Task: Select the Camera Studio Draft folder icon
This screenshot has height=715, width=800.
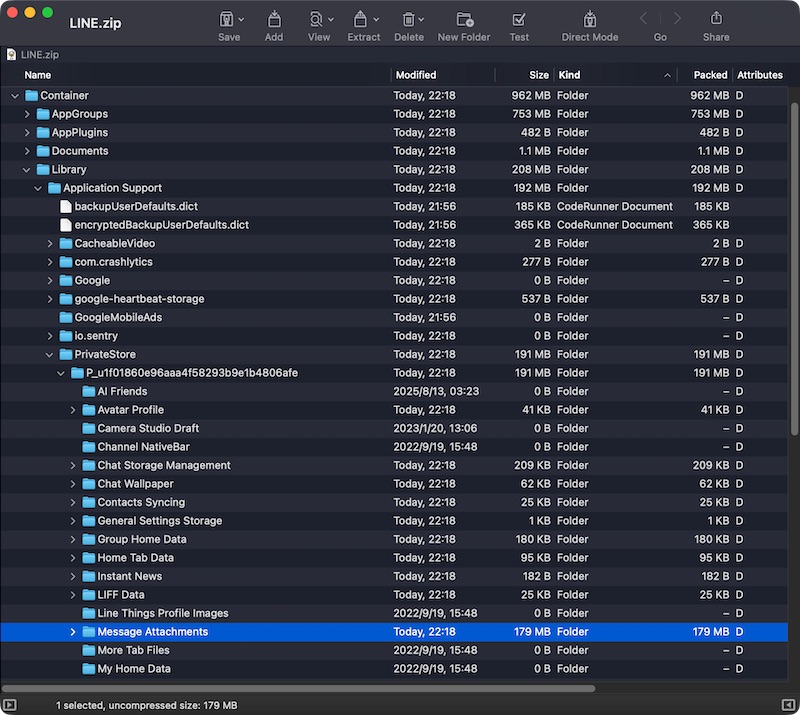Action: [x=89, y=428]
